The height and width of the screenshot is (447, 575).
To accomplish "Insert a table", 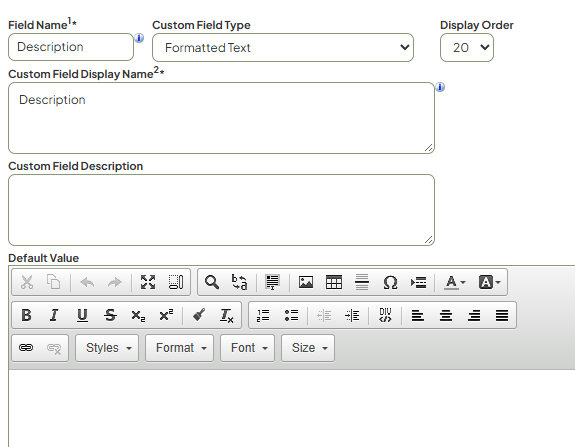I will pyautogui.click(x=334, y=282).
